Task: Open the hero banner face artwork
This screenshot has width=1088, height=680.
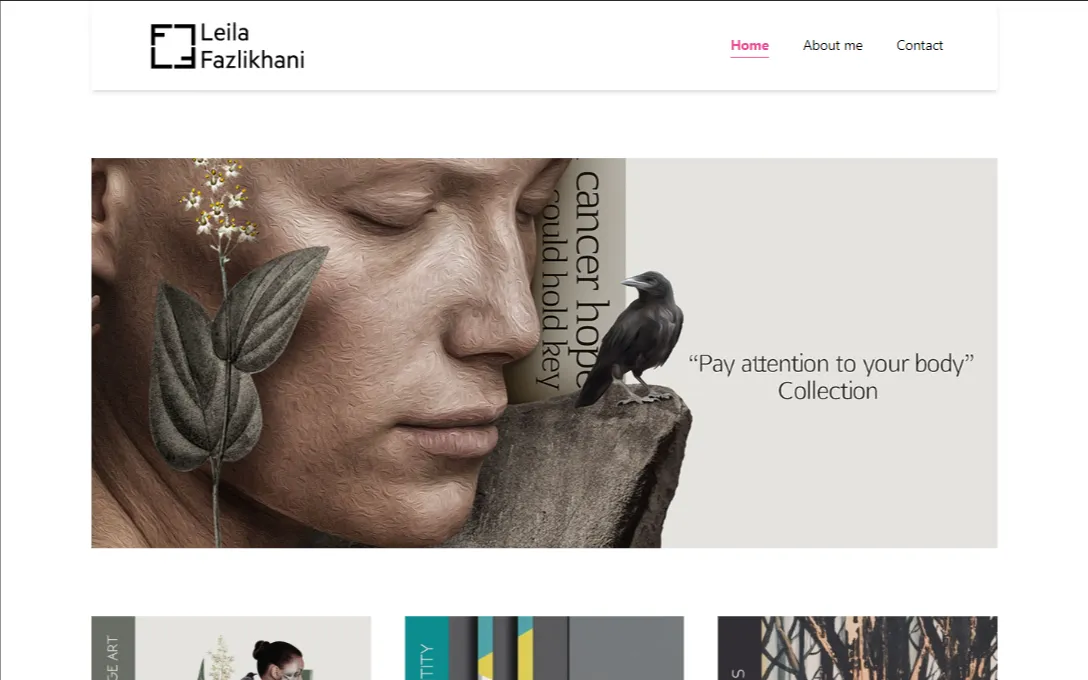Action: 544,353
